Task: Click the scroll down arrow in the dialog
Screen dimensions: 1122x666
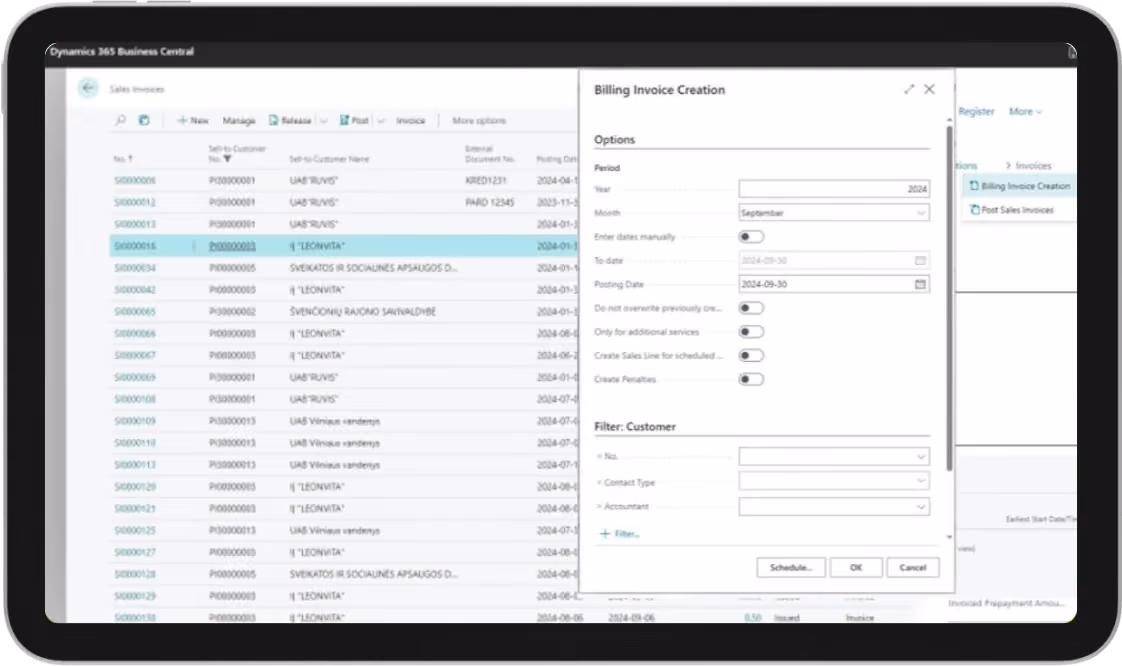Action: click(950, 537)
